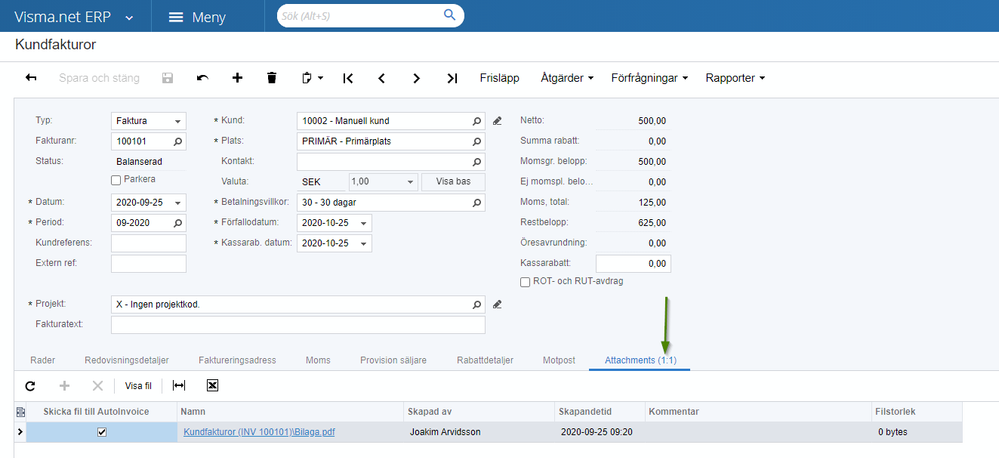The height and width of the screenshot is (458, 999).
Task: Click lookup magnifier in Kund field
Action: (477, 121)
